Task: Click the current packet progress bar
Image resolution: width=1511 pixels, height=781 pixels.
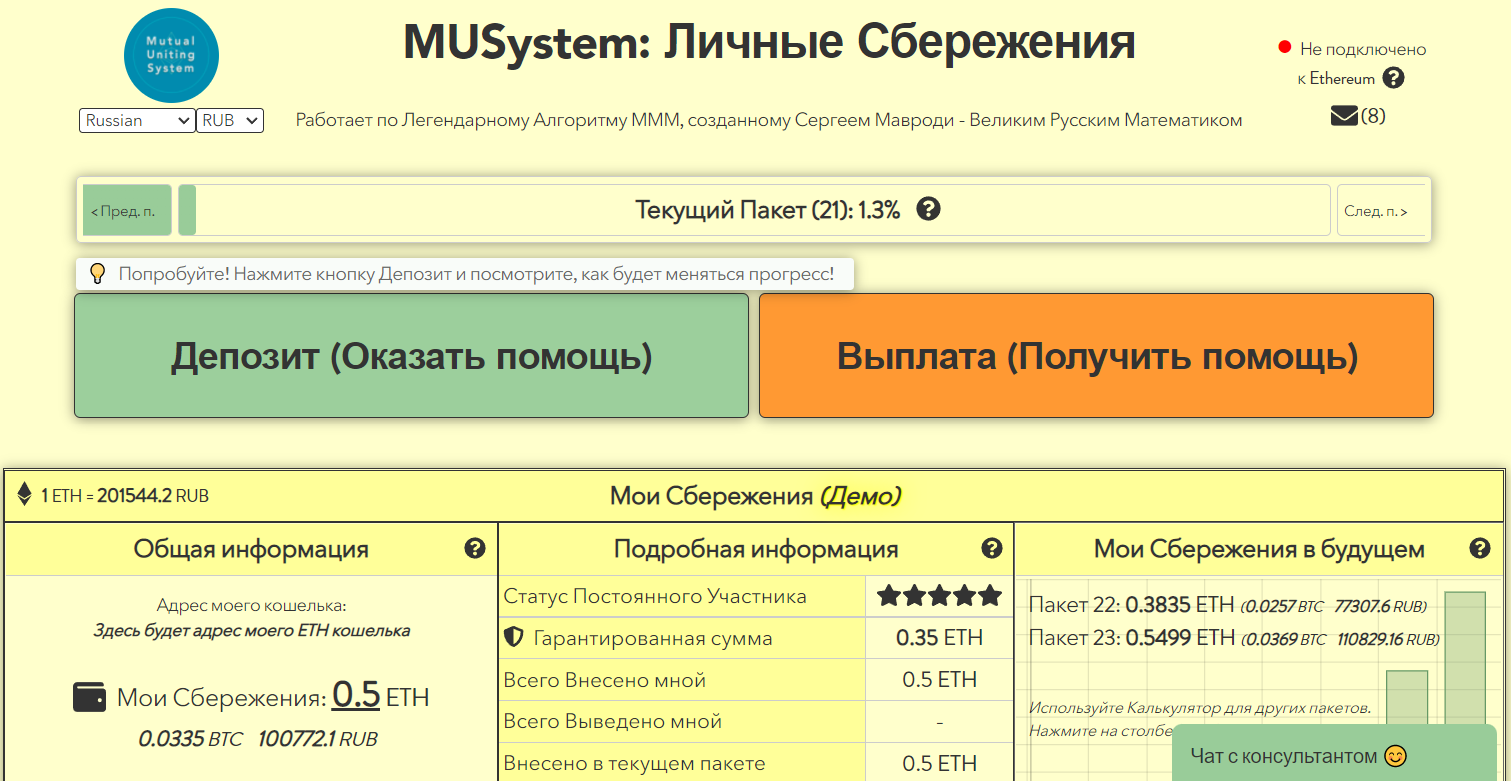Action: coord(754,210)
